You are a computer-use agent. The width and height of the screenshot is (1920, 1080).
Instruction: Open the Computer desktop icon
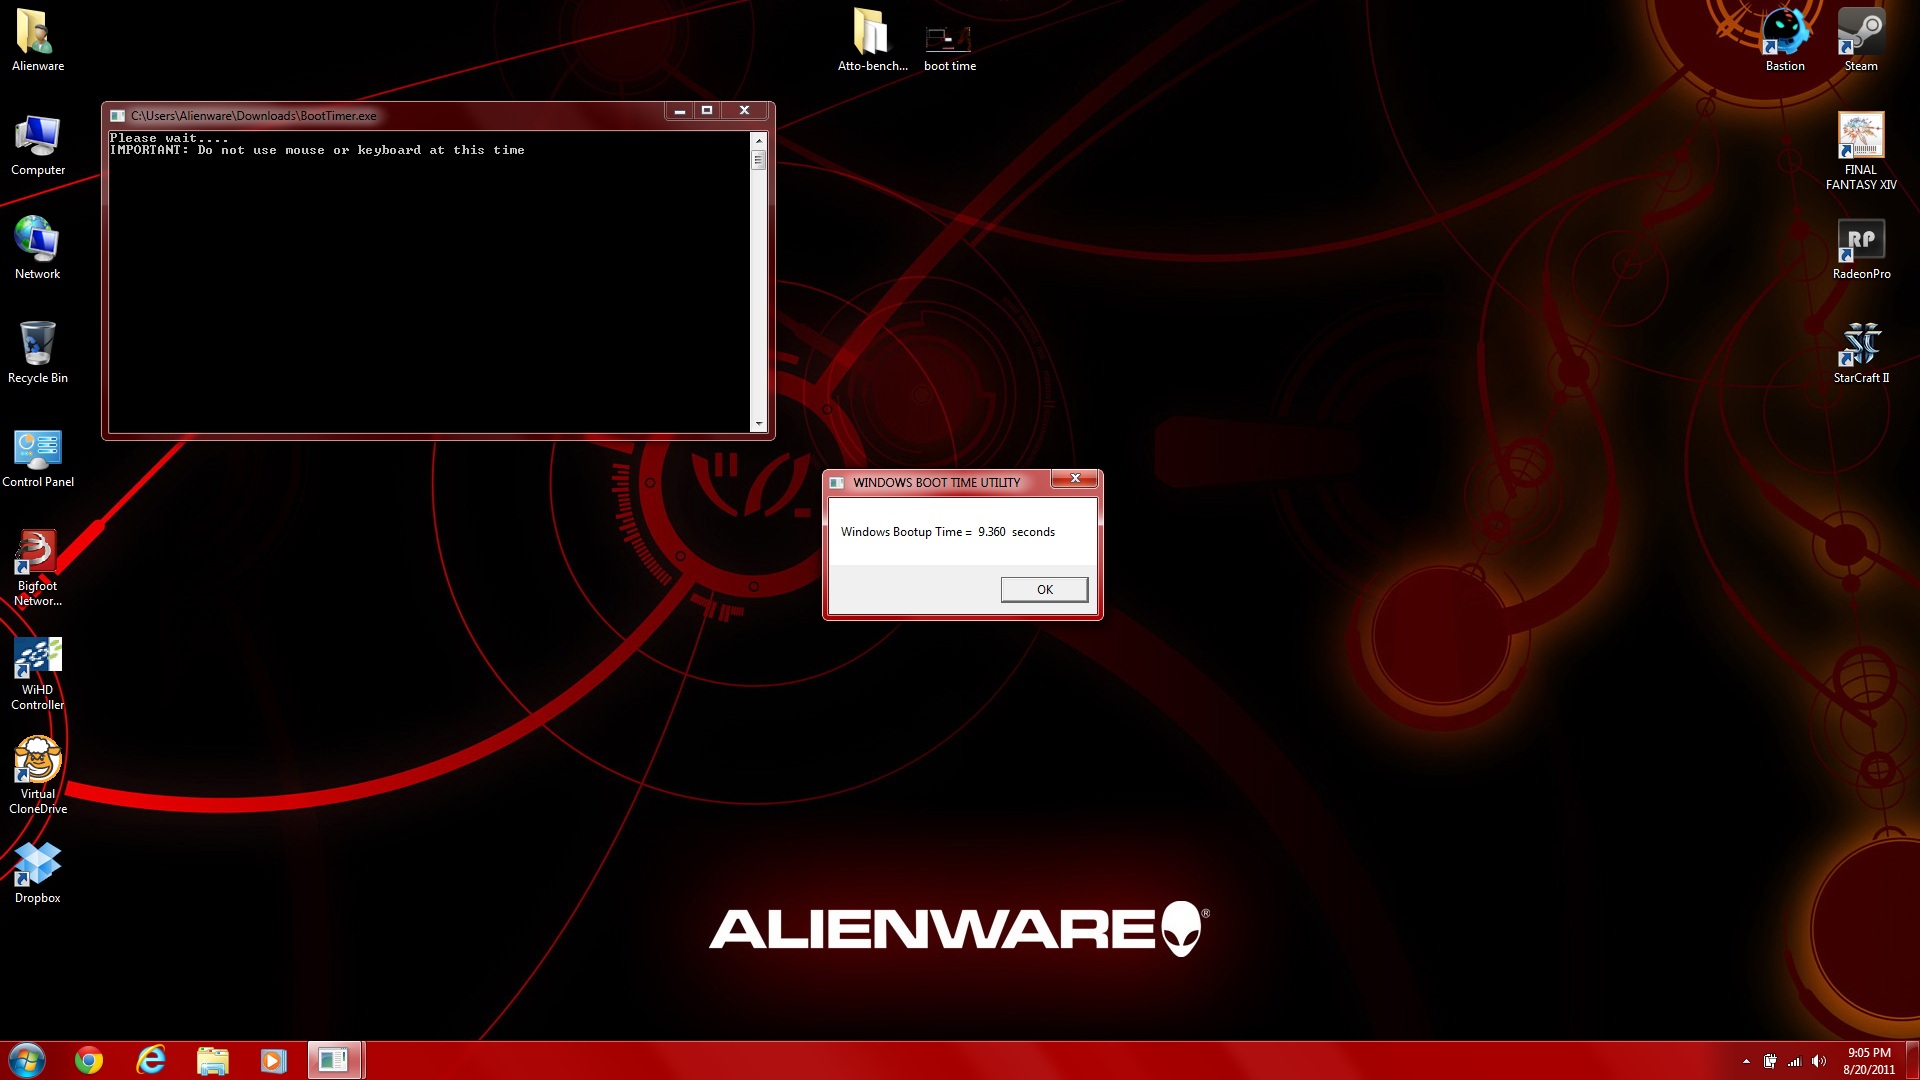(x=37, y=145)
